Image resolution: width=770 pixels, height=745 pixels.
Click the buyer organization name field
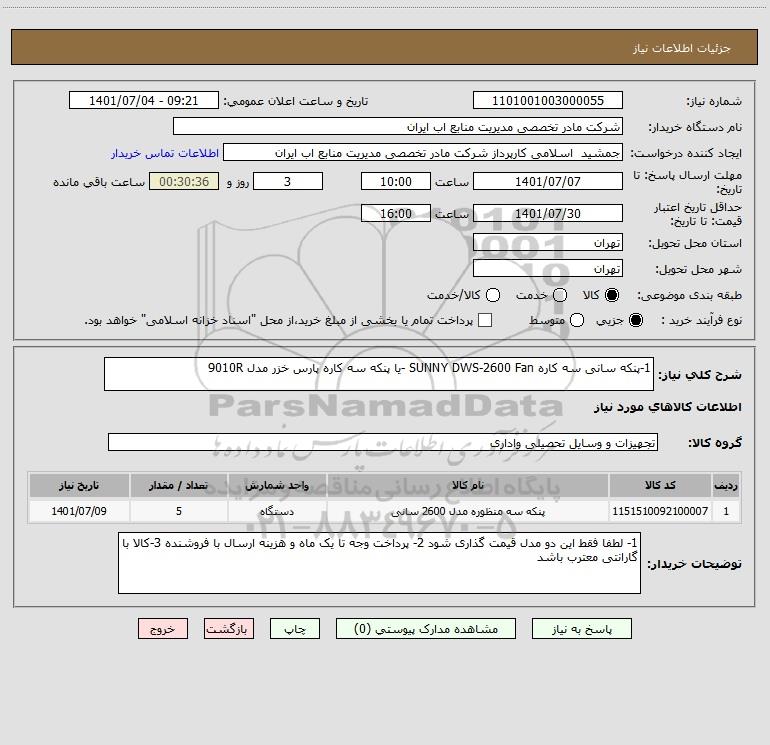point(398,126)
